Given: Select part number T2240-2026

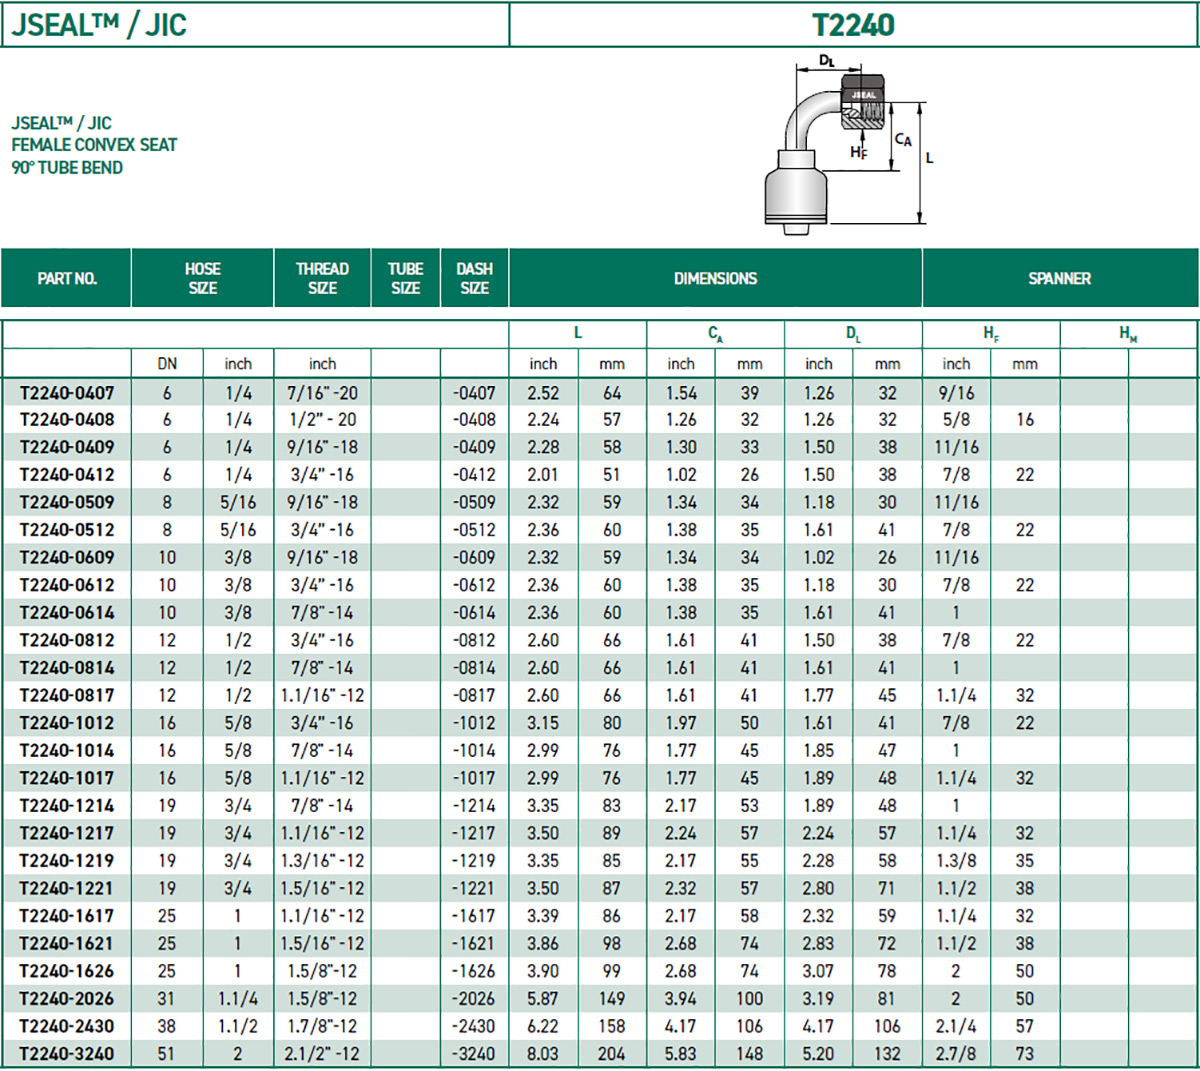Looking at the screenshot, I should click(67, 998).
